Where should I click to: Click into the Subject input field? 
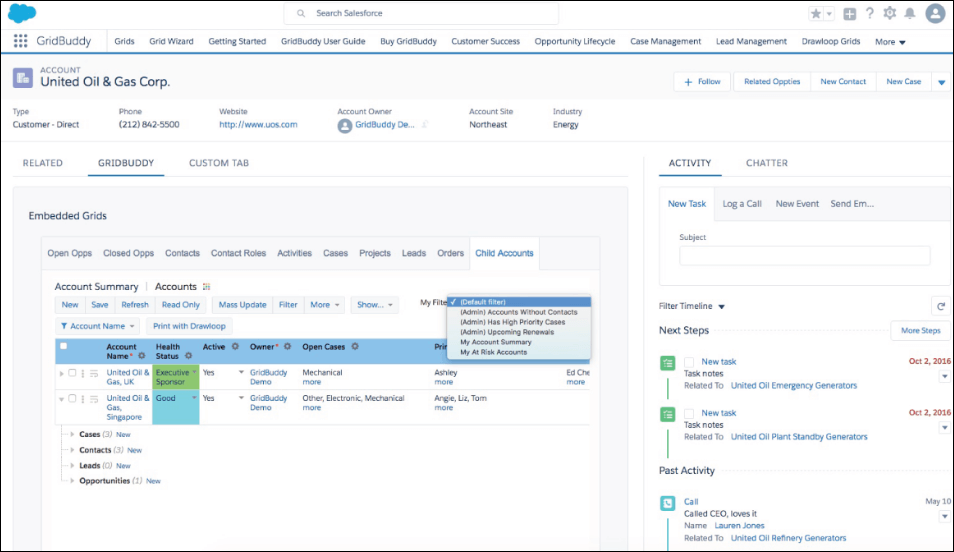(804, 255)
